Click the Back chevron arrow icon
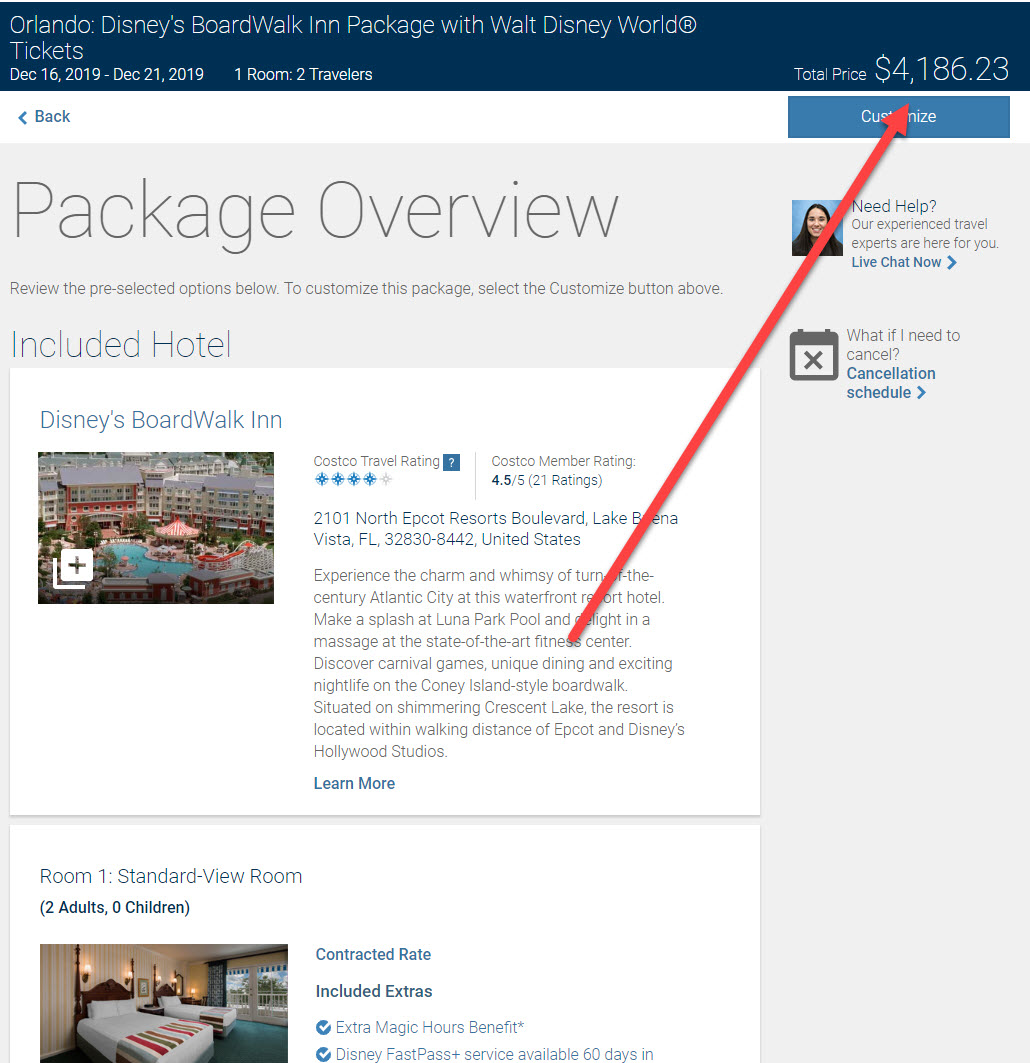The image size is (1030, 1063). (x=22, y=117)
